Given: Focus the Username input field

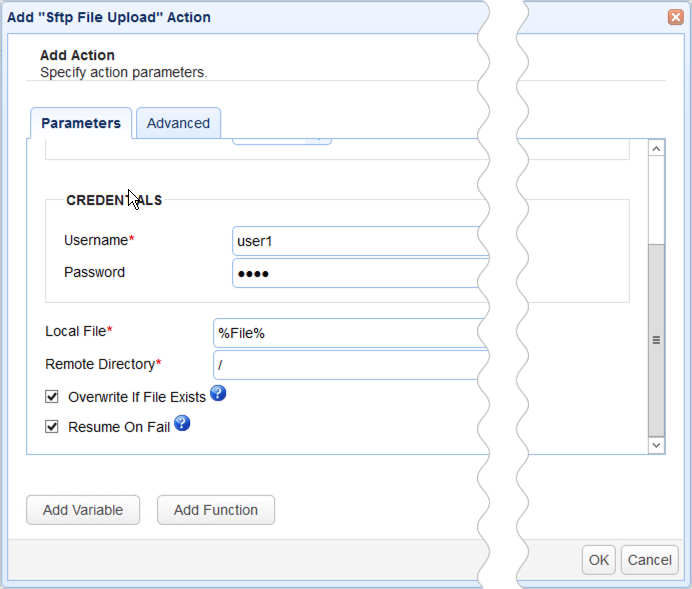Looking at the screenshot, I should click(x=360, y=241).
